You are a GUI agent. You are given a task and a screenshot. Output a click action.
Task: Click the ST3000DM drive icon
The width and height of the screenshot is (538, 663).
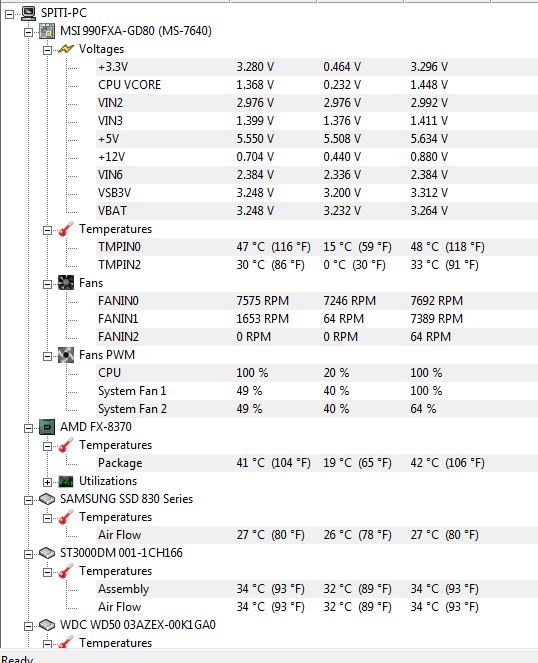pos(47,553)
